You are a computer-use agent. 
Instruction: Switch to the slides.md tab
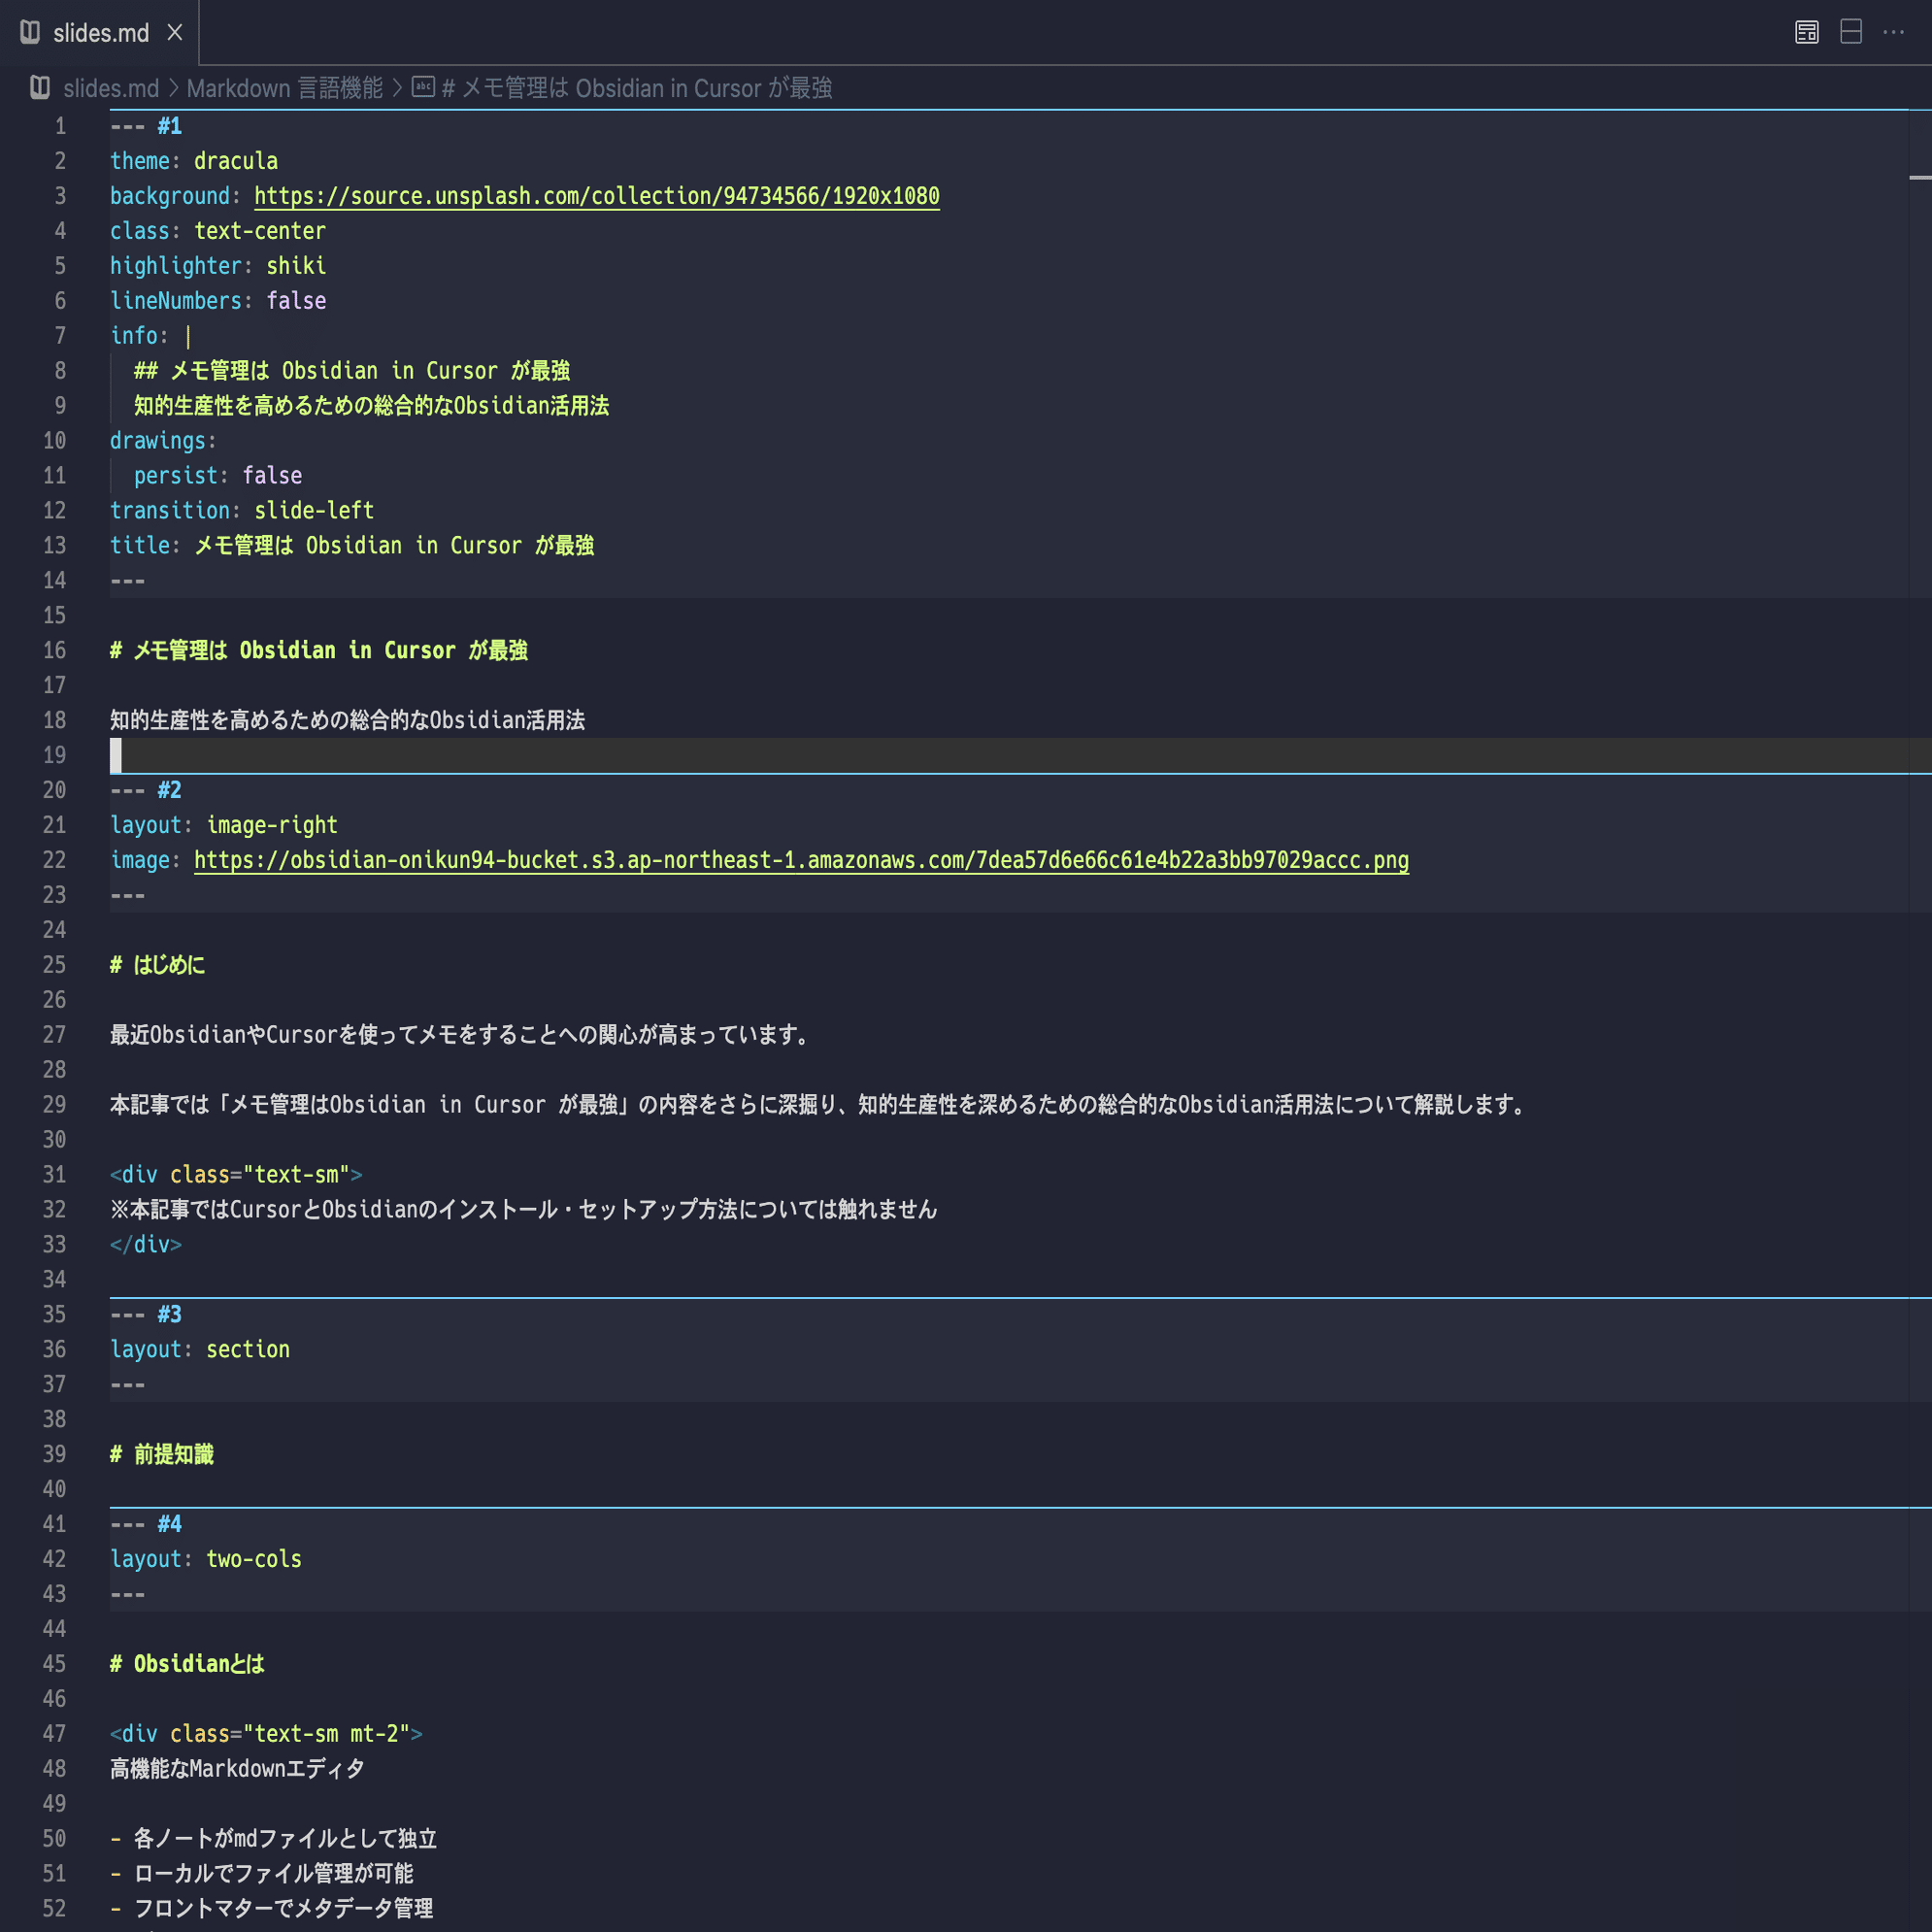(x=100, y=33)
